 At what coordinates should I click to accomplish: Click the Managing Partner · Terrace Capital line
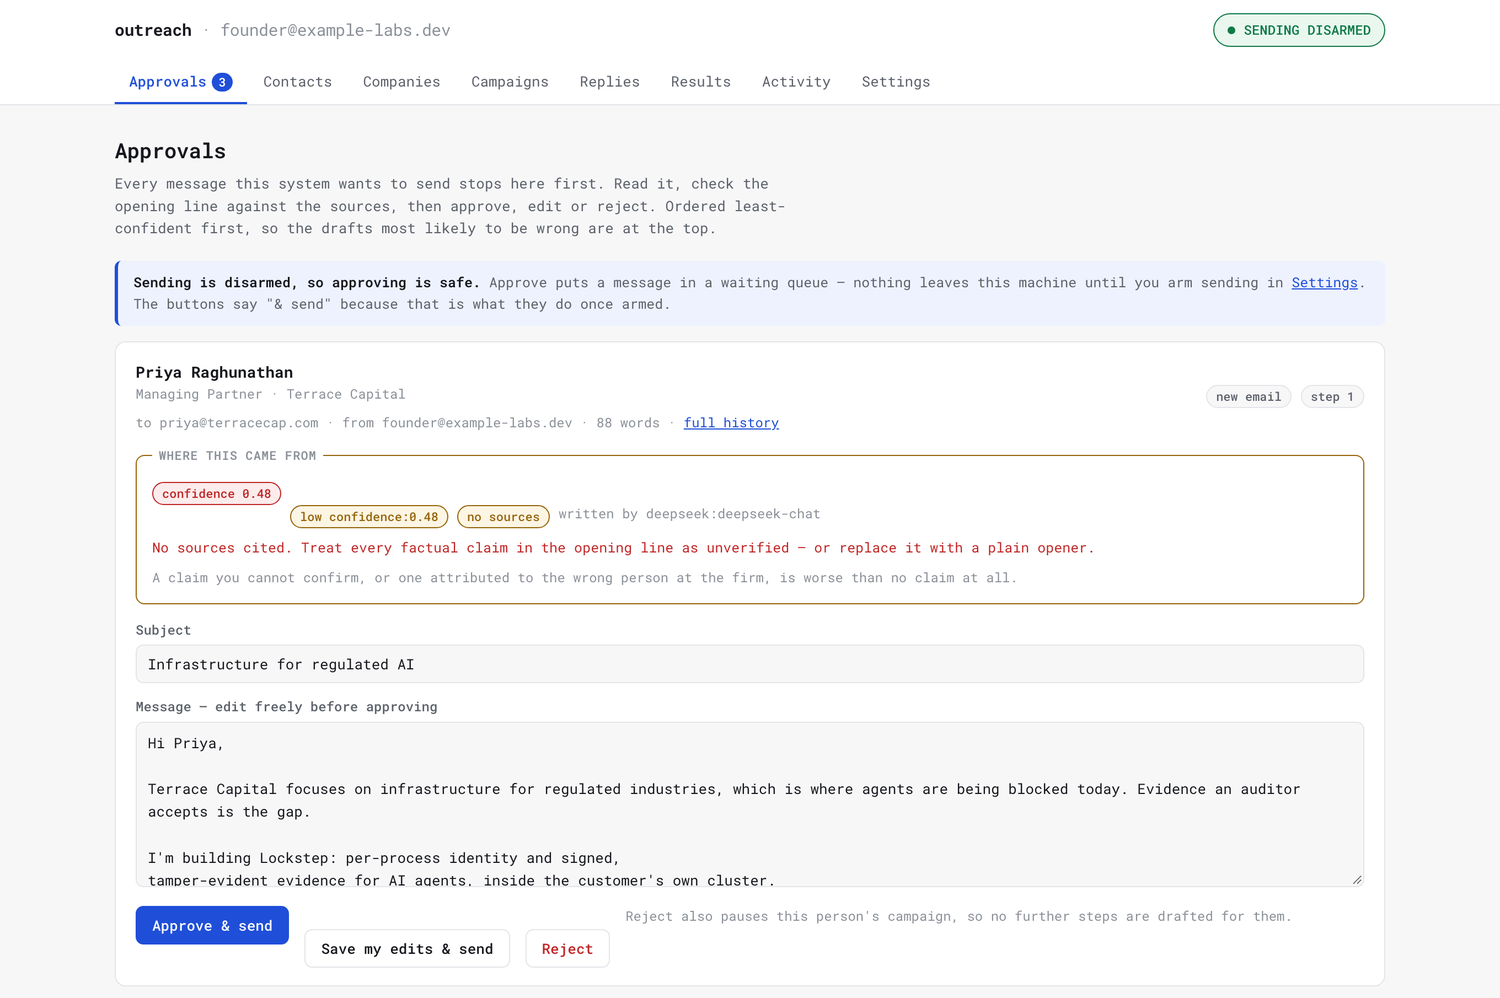[x=270, y=395]
